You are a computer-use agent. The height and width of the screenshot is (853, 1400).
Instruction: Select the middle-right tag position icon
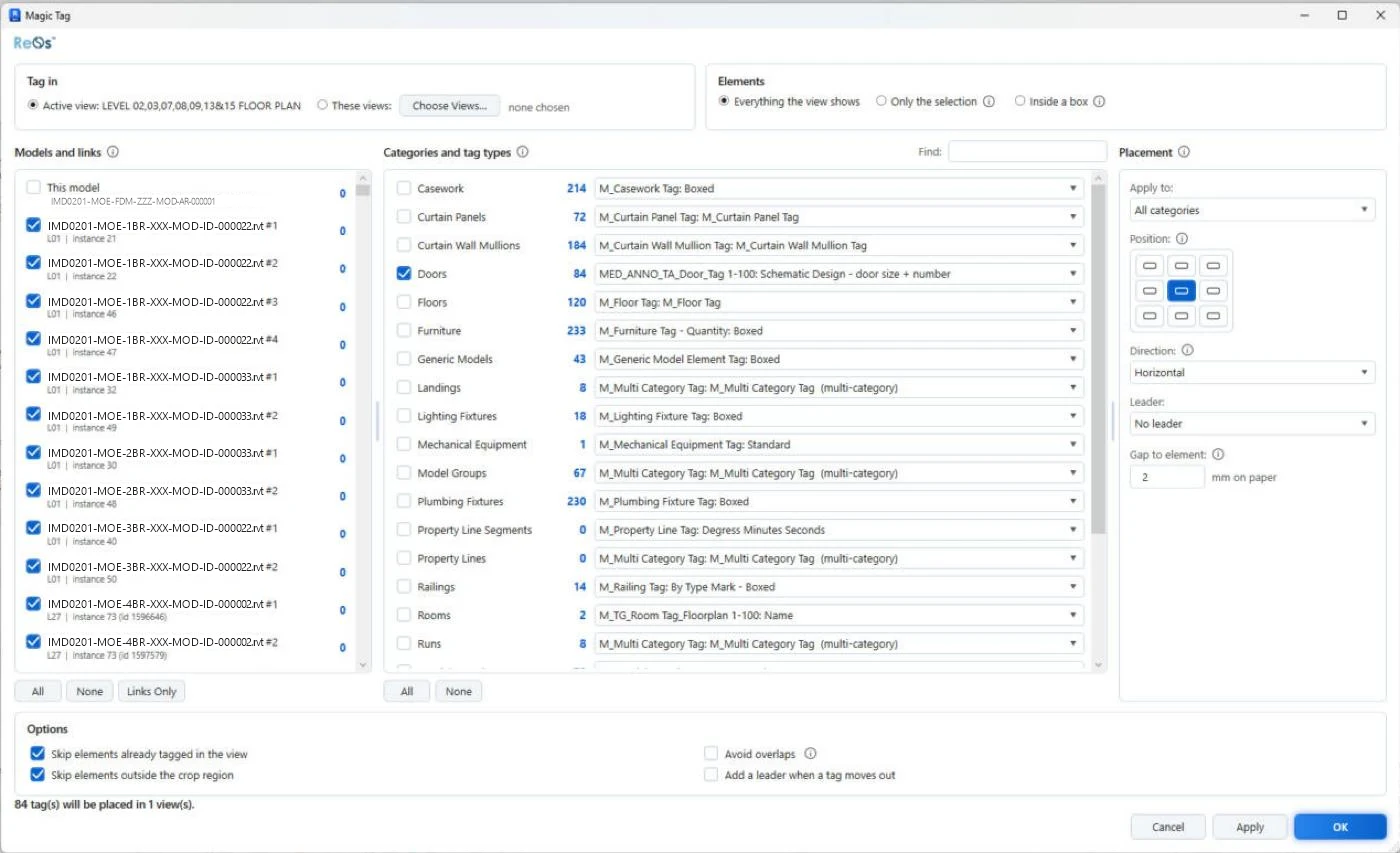pyautogui.click(x=1213, y=291)
